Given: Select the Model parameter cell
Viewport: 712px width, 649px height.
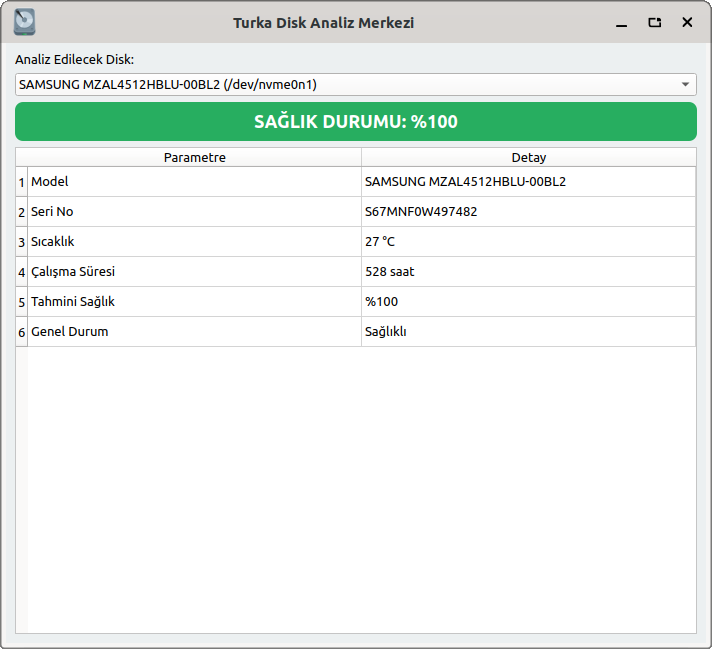Looking at the screenshot, I should click(x=194, y=182).
